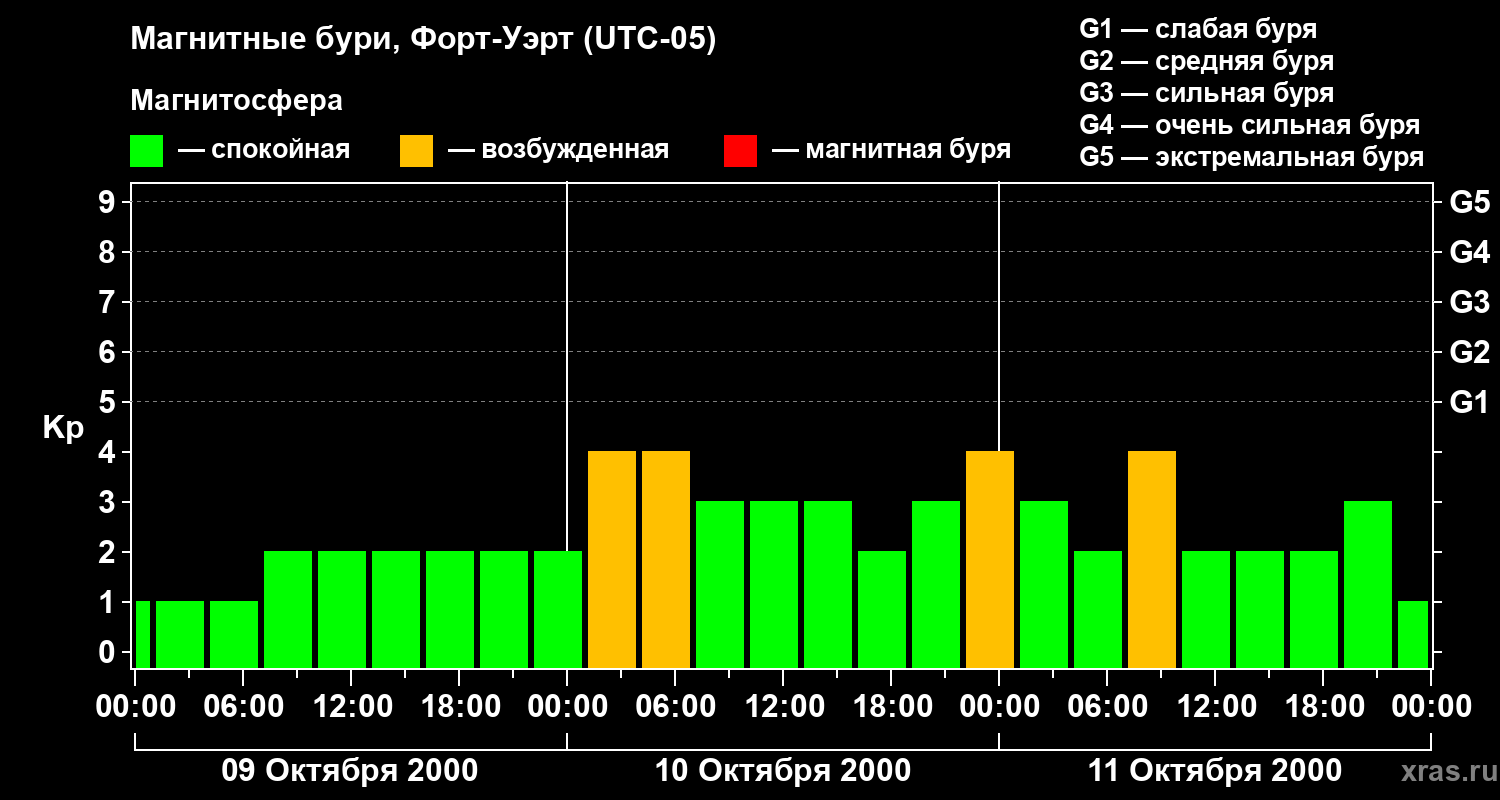Select the chart title 'Магнитные бури, Форт-Уэрт (UTC-05)'

tap(423, 40)
